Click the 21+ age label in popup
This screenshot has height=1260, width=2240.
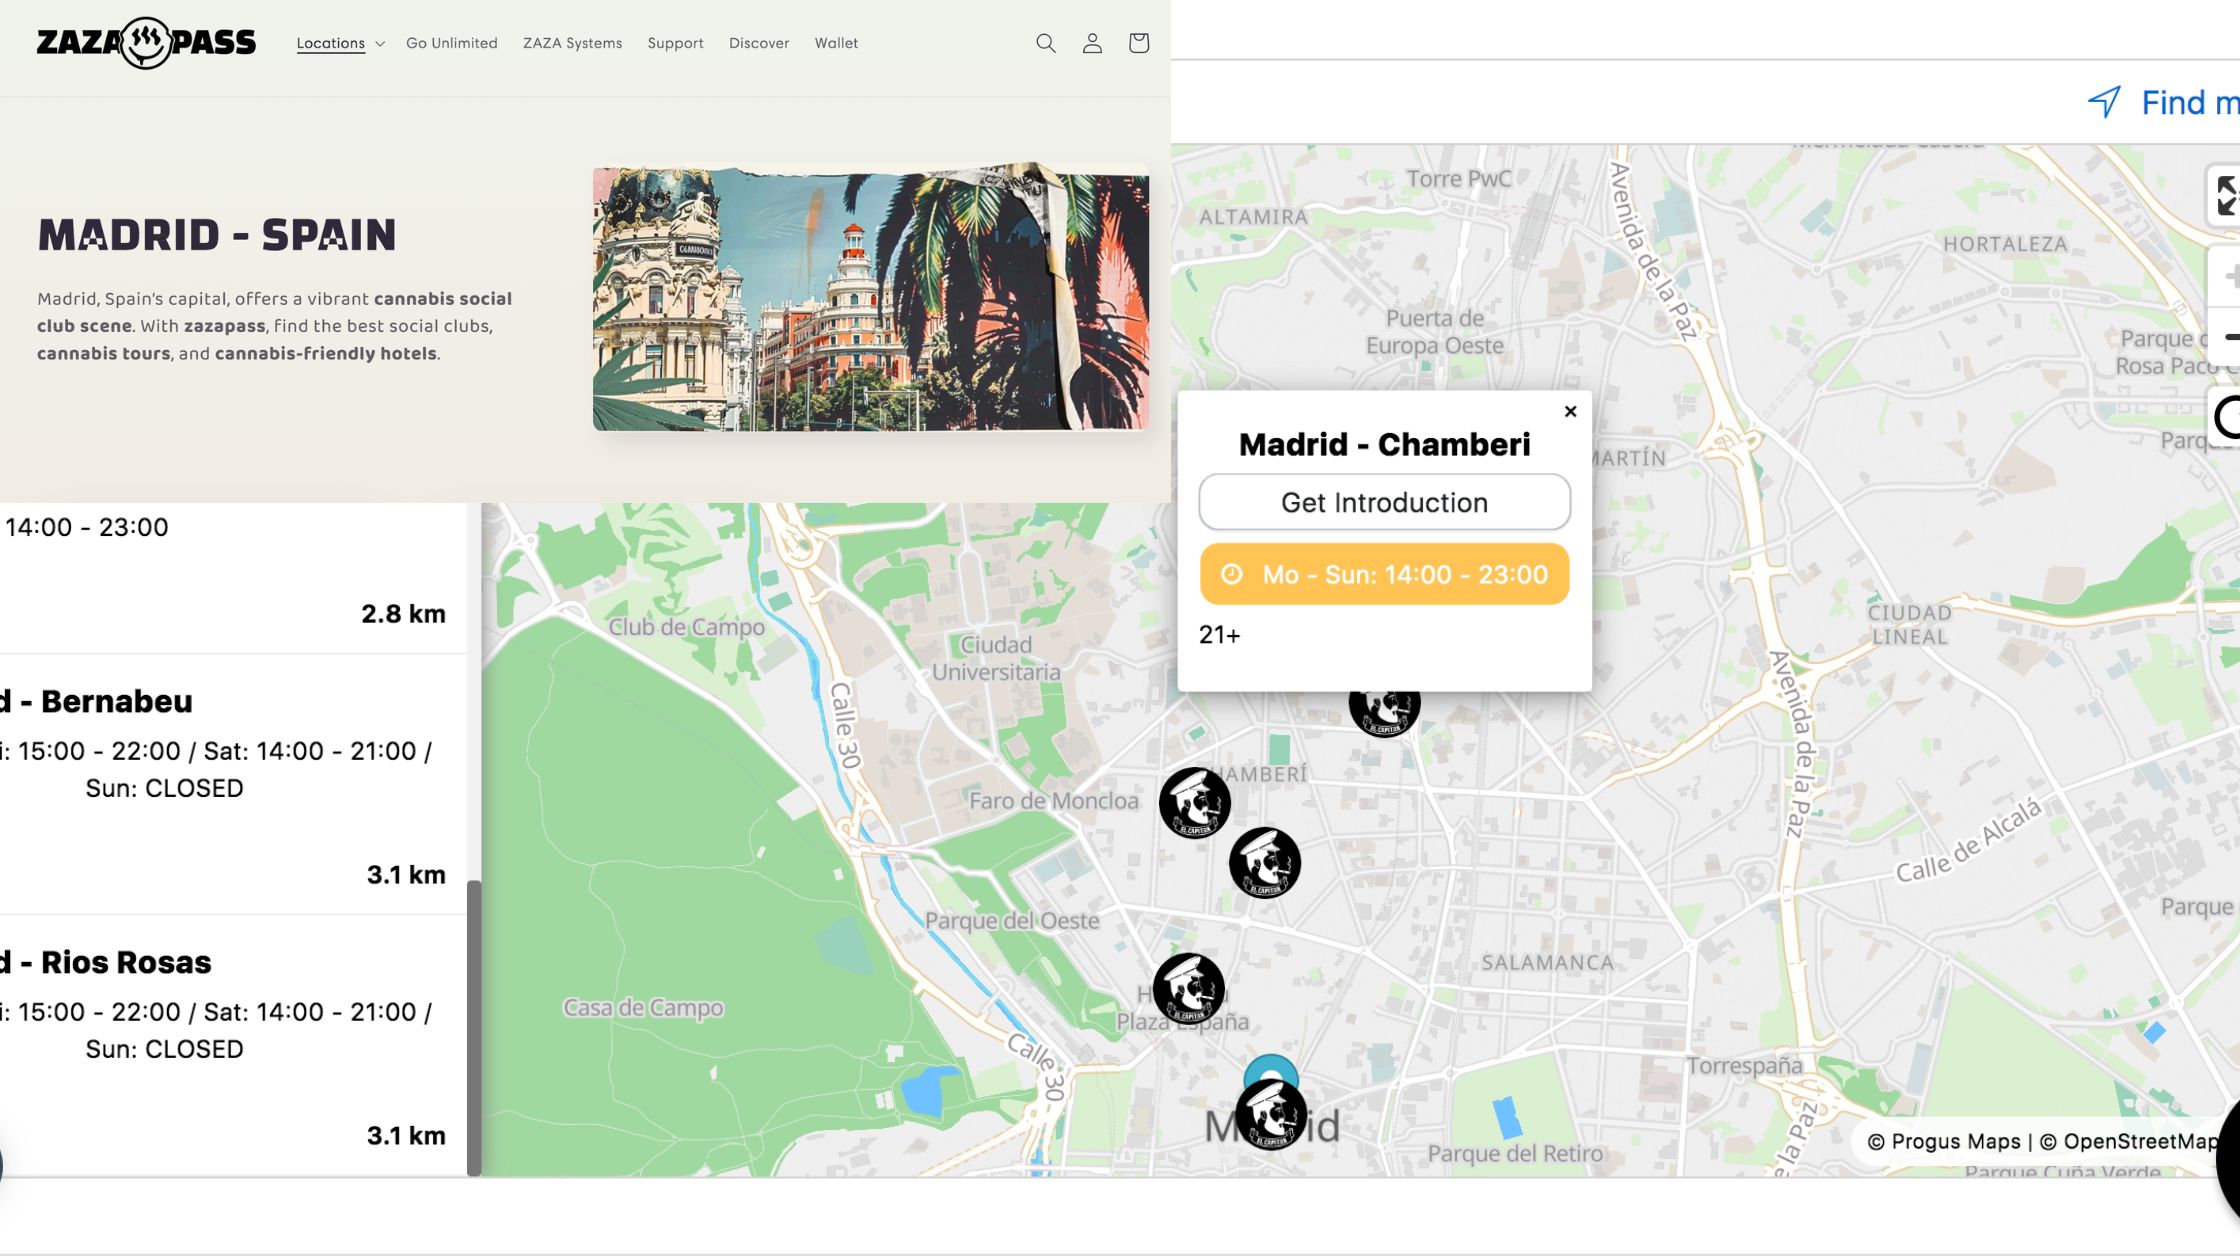coord(1219,635)
